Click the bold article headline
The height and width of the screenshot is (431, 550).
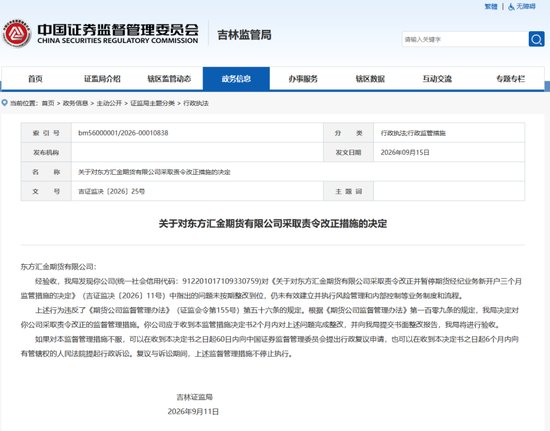(x=273, y=223)
